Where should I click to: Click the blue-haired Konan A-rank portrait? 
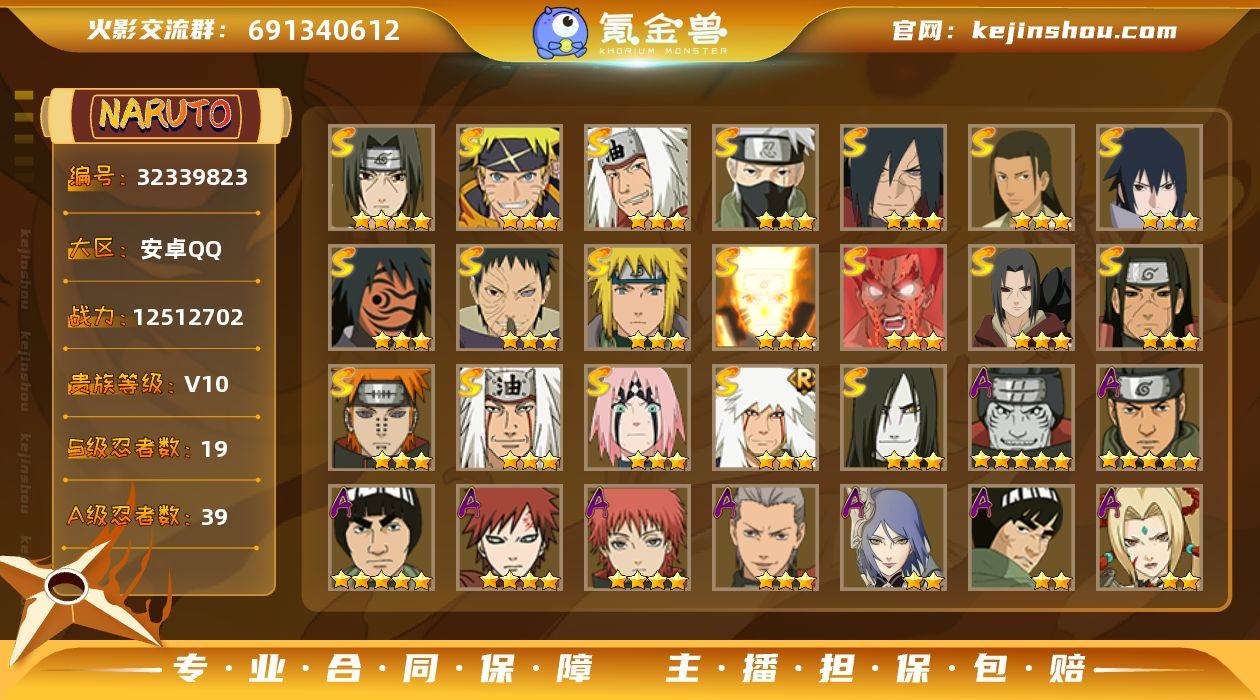893,537
